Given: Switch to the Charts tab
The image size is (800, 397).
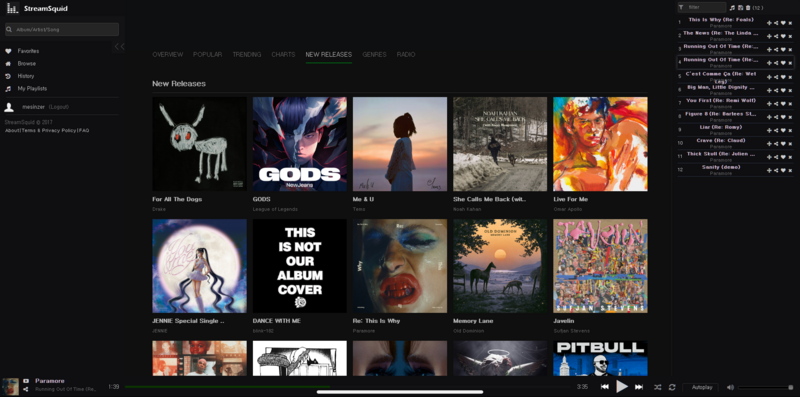Looking at the screenshot, I should click(x=283, y=55).
